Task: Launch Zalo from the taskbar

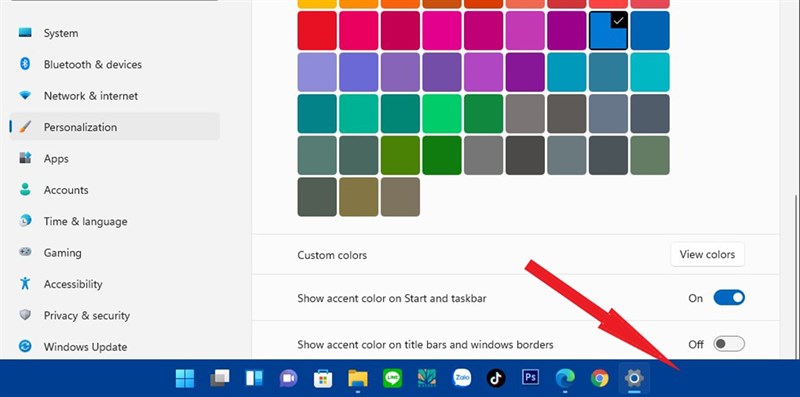Action: [x=462, y=378]
